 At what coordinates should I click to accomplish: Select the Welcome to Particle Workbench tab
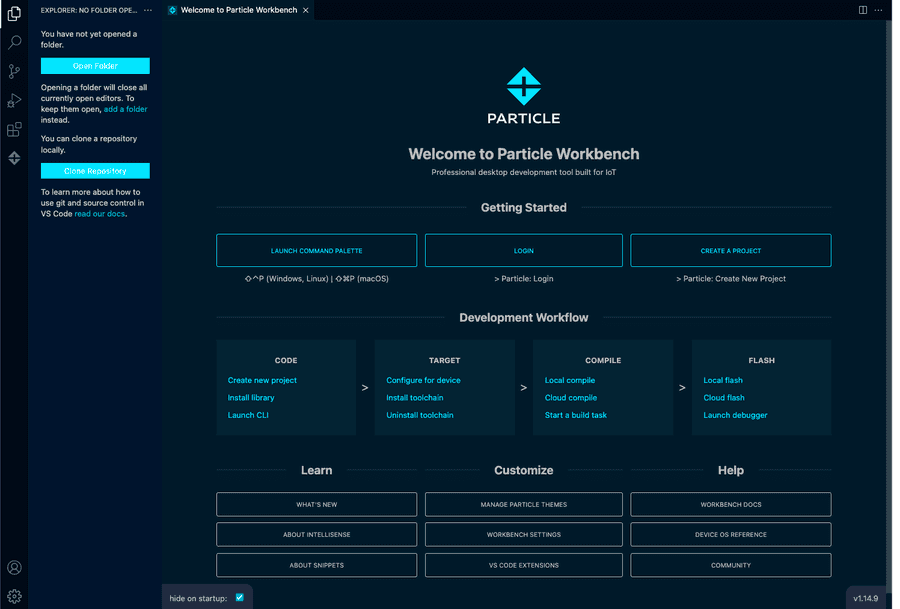[238, 10]
